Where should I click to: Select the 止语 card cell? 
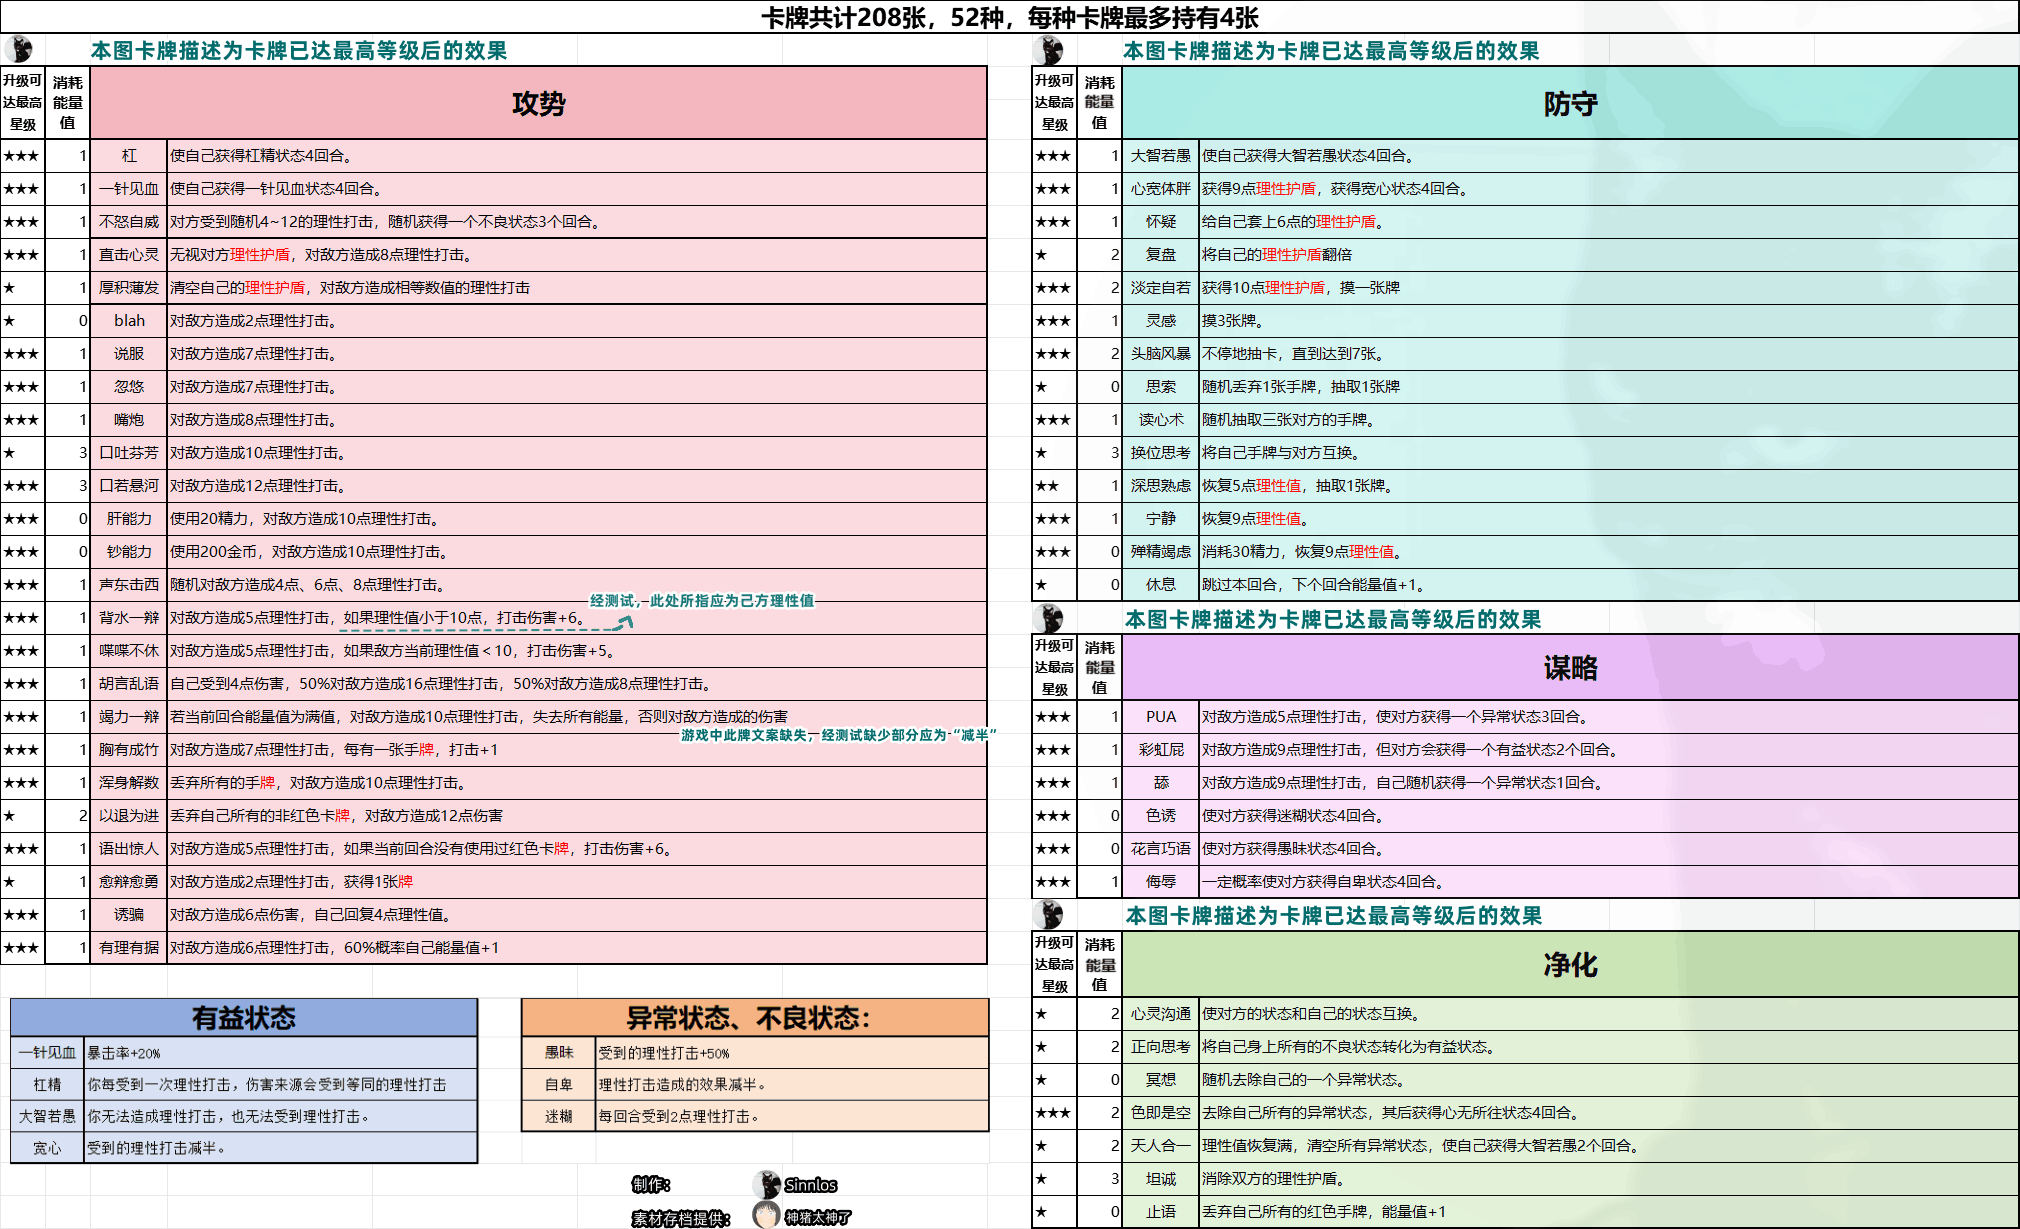(x=1161, y=1212)
